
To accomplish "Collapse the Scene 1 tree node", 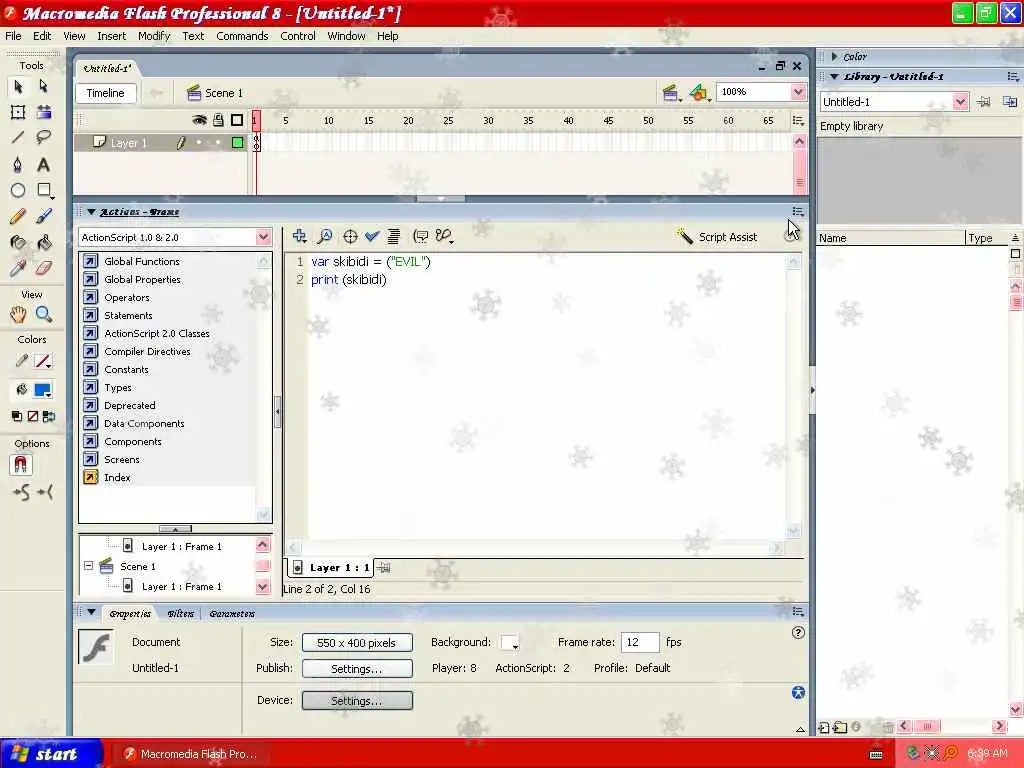I will tap(88, 566).
